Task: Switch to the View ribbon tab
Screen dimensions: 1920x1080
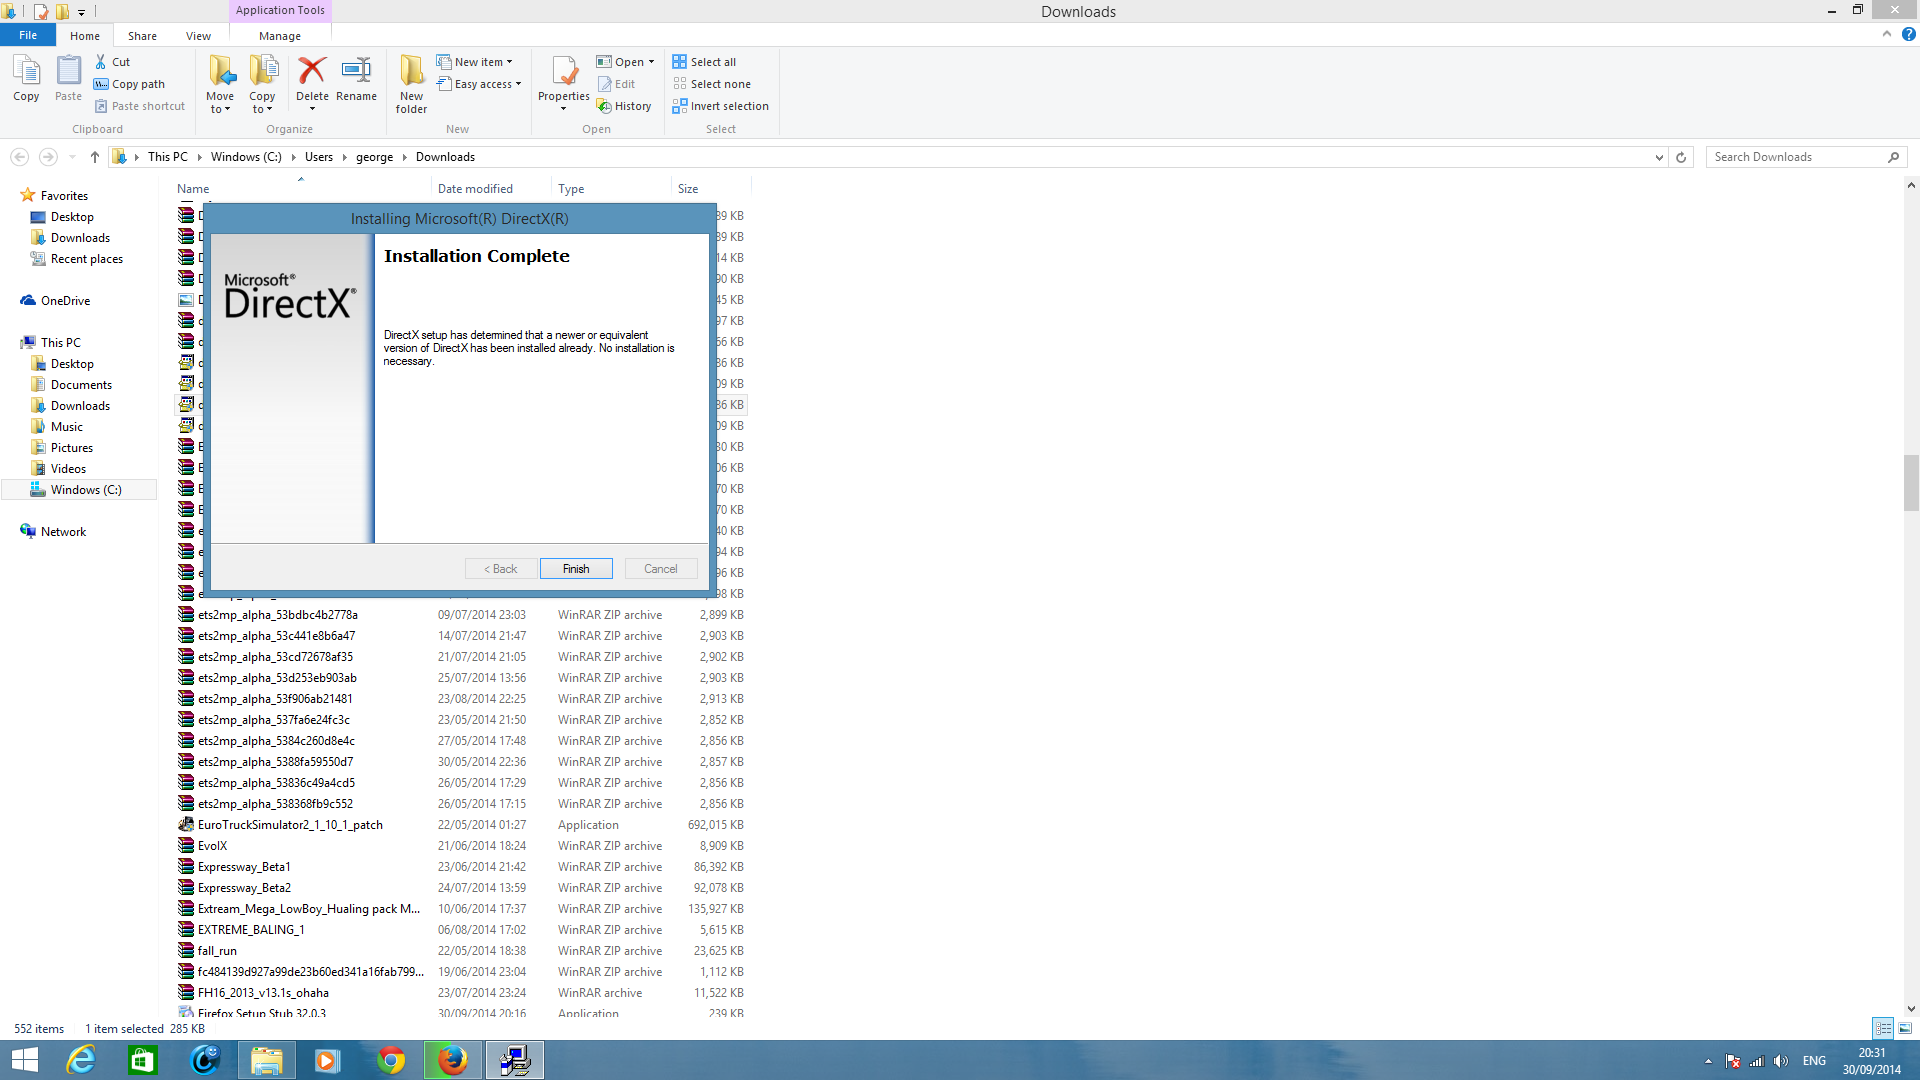Action: tap(198, 36)
